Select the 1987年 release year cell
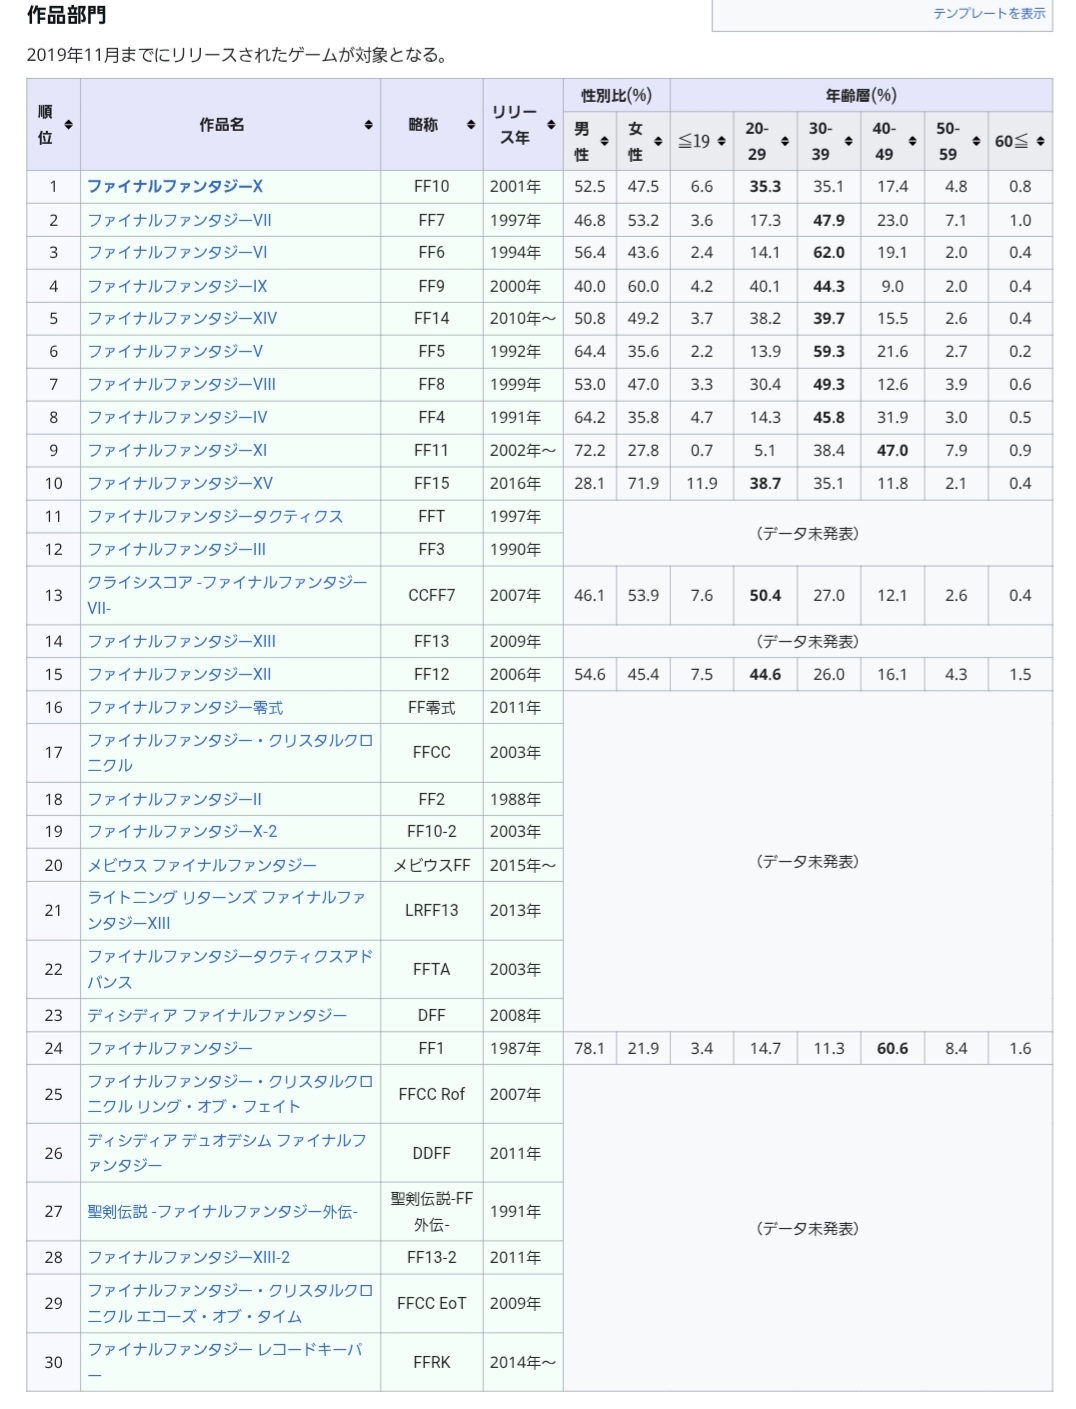1076x1409 pixels. click(523, 1048)
